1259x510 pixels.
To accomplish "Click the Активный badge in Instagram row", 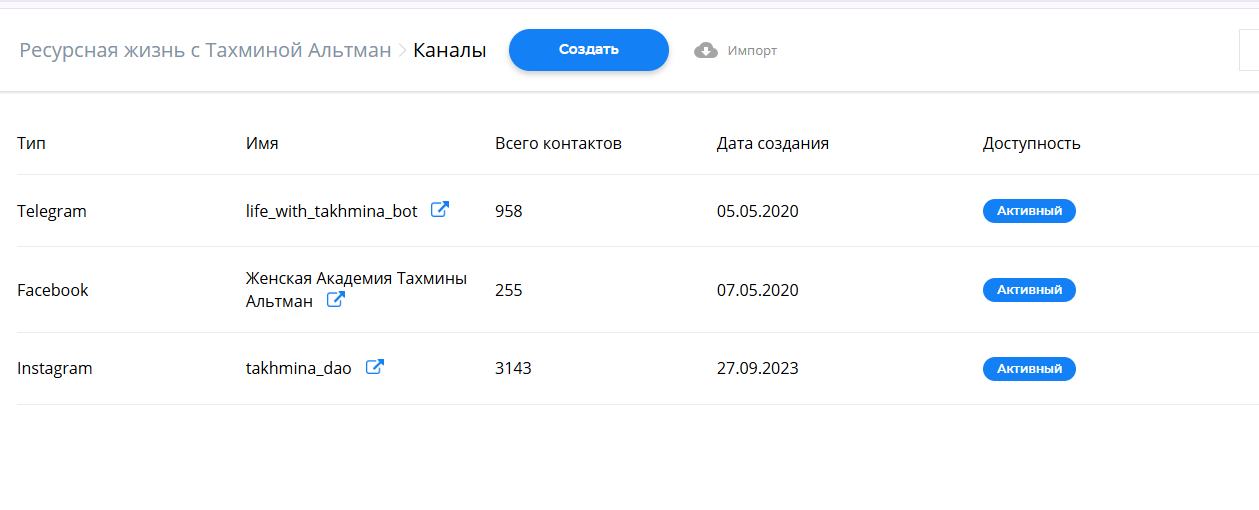I will 1029,369.
